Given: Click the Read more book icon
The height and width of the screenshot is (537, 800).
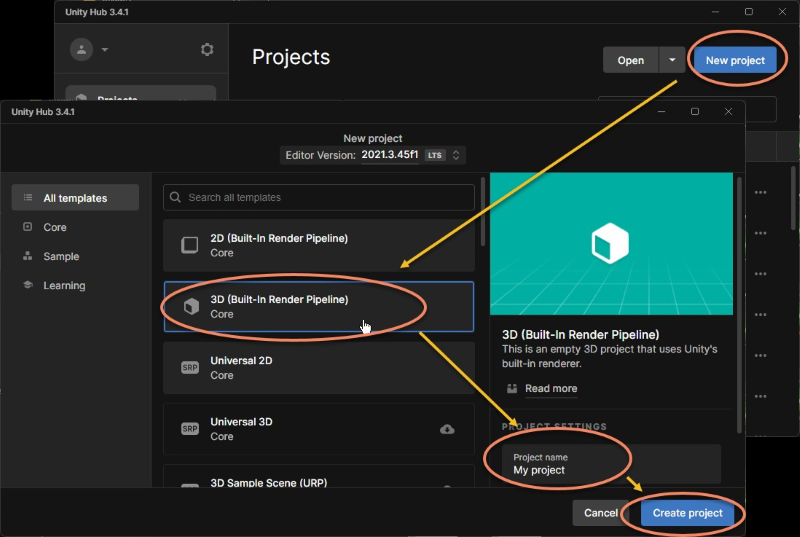Looking at the screenshot, I should [512, 389].
